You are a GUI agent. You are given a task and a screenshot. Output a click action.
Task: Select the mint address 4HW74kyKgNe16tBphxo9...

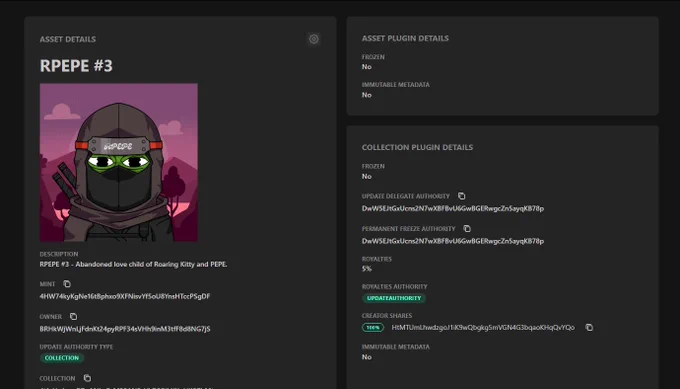[125, 296]
